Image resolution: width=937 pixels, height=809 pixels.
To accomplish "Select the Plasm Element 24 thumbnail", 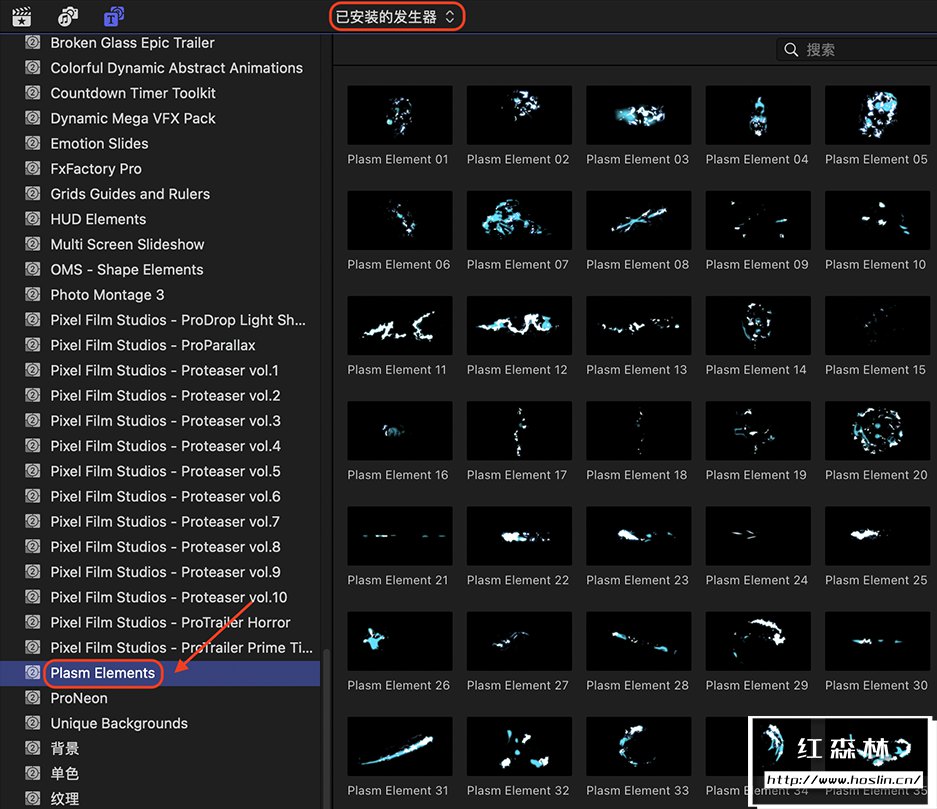I will click(x=758, y=535).
